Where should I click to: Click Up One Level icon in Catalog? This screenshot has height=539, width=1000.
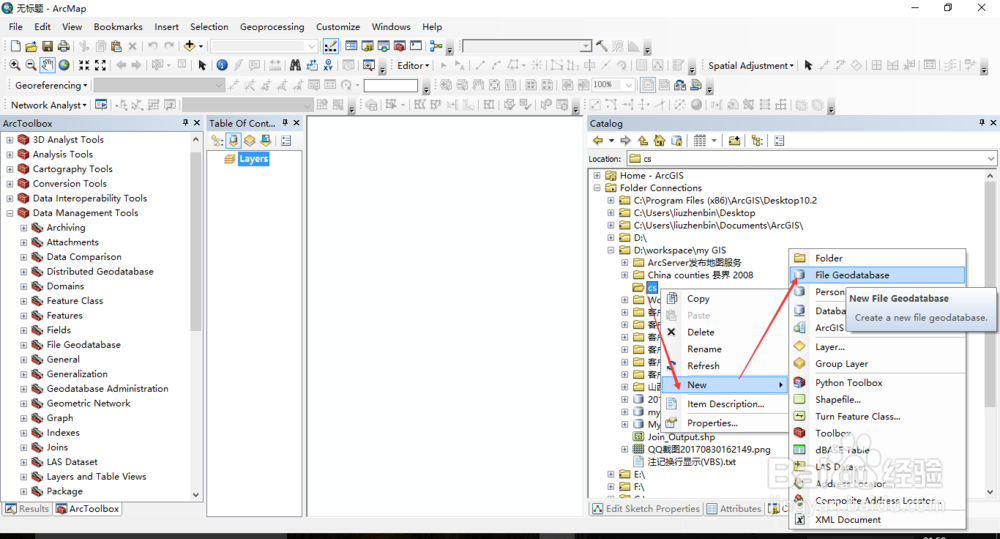click(x=643, y=140)
